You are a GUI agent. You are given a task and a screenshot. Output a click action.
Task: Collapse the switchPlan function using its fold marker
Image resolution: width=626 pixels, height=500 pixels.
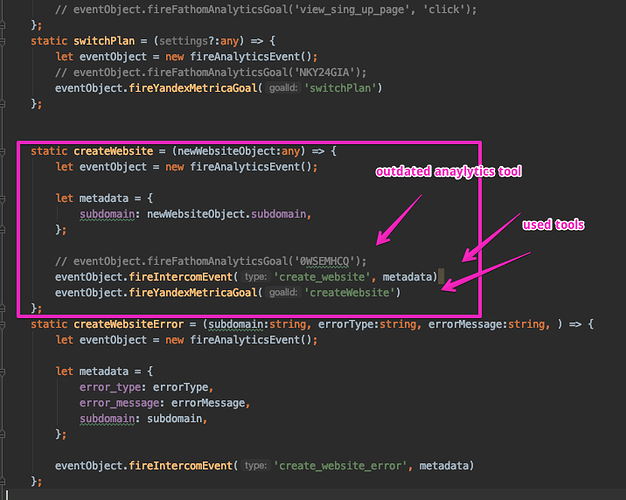point(2,41)
